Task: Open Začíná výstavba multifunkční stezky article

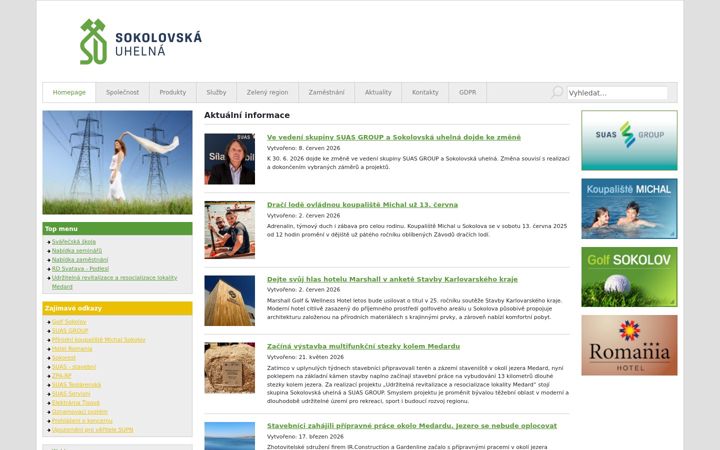Action: point(363,346)
